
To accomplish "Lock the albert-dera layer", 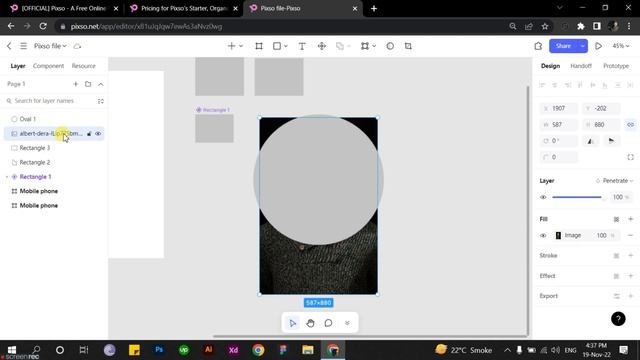I will (x=89, y=133).
